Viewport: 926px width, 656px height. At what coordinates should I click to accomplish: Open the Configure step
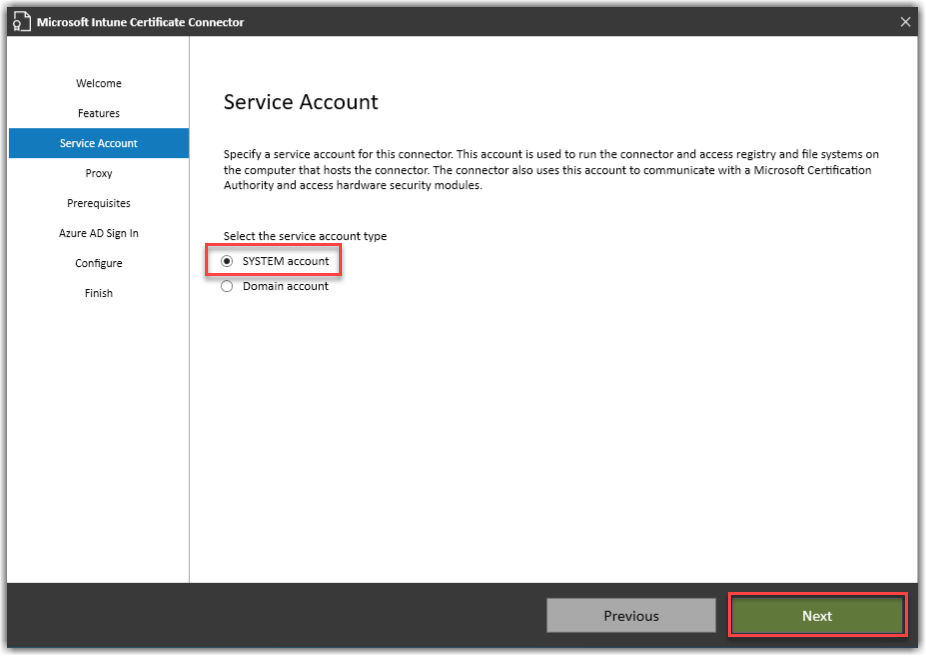pos(99,263)
